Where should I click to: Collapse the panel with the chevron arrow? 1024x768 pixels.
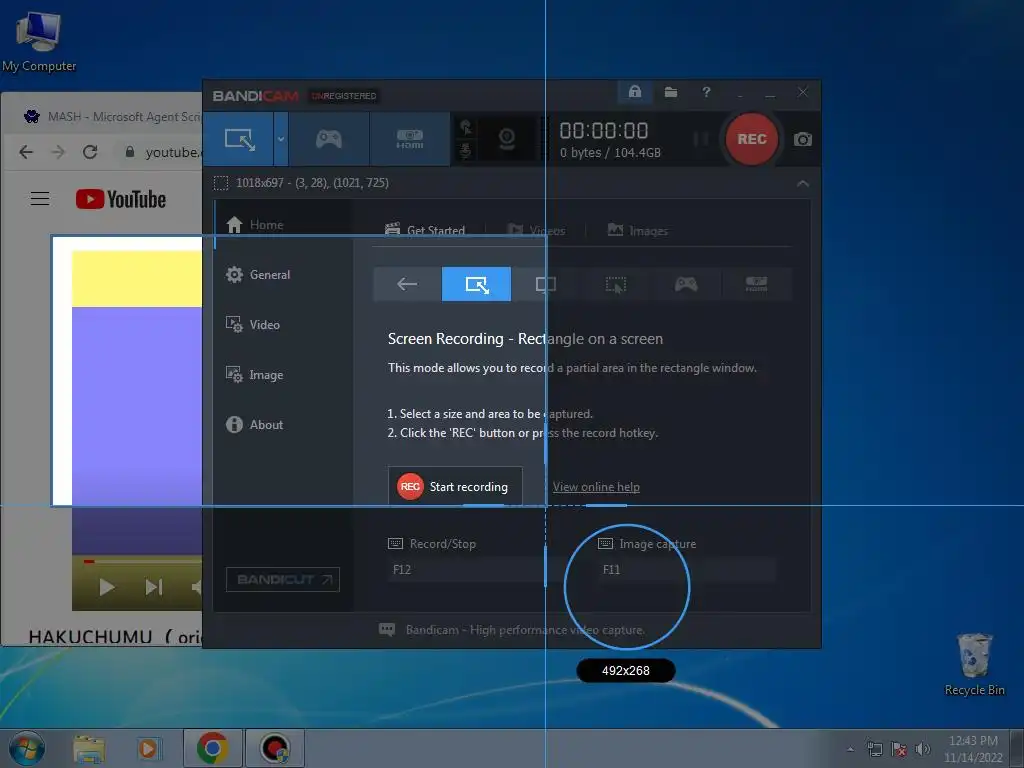pos(803,184)
